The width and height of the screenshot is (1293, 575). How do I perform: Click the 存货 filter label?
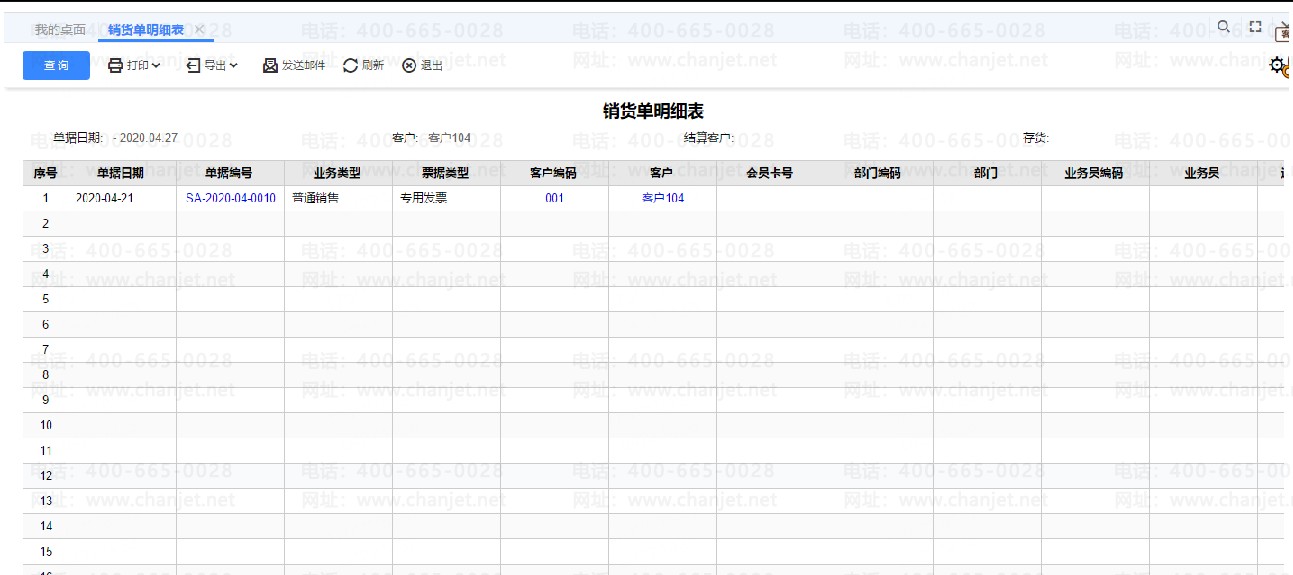point(1036,138)
